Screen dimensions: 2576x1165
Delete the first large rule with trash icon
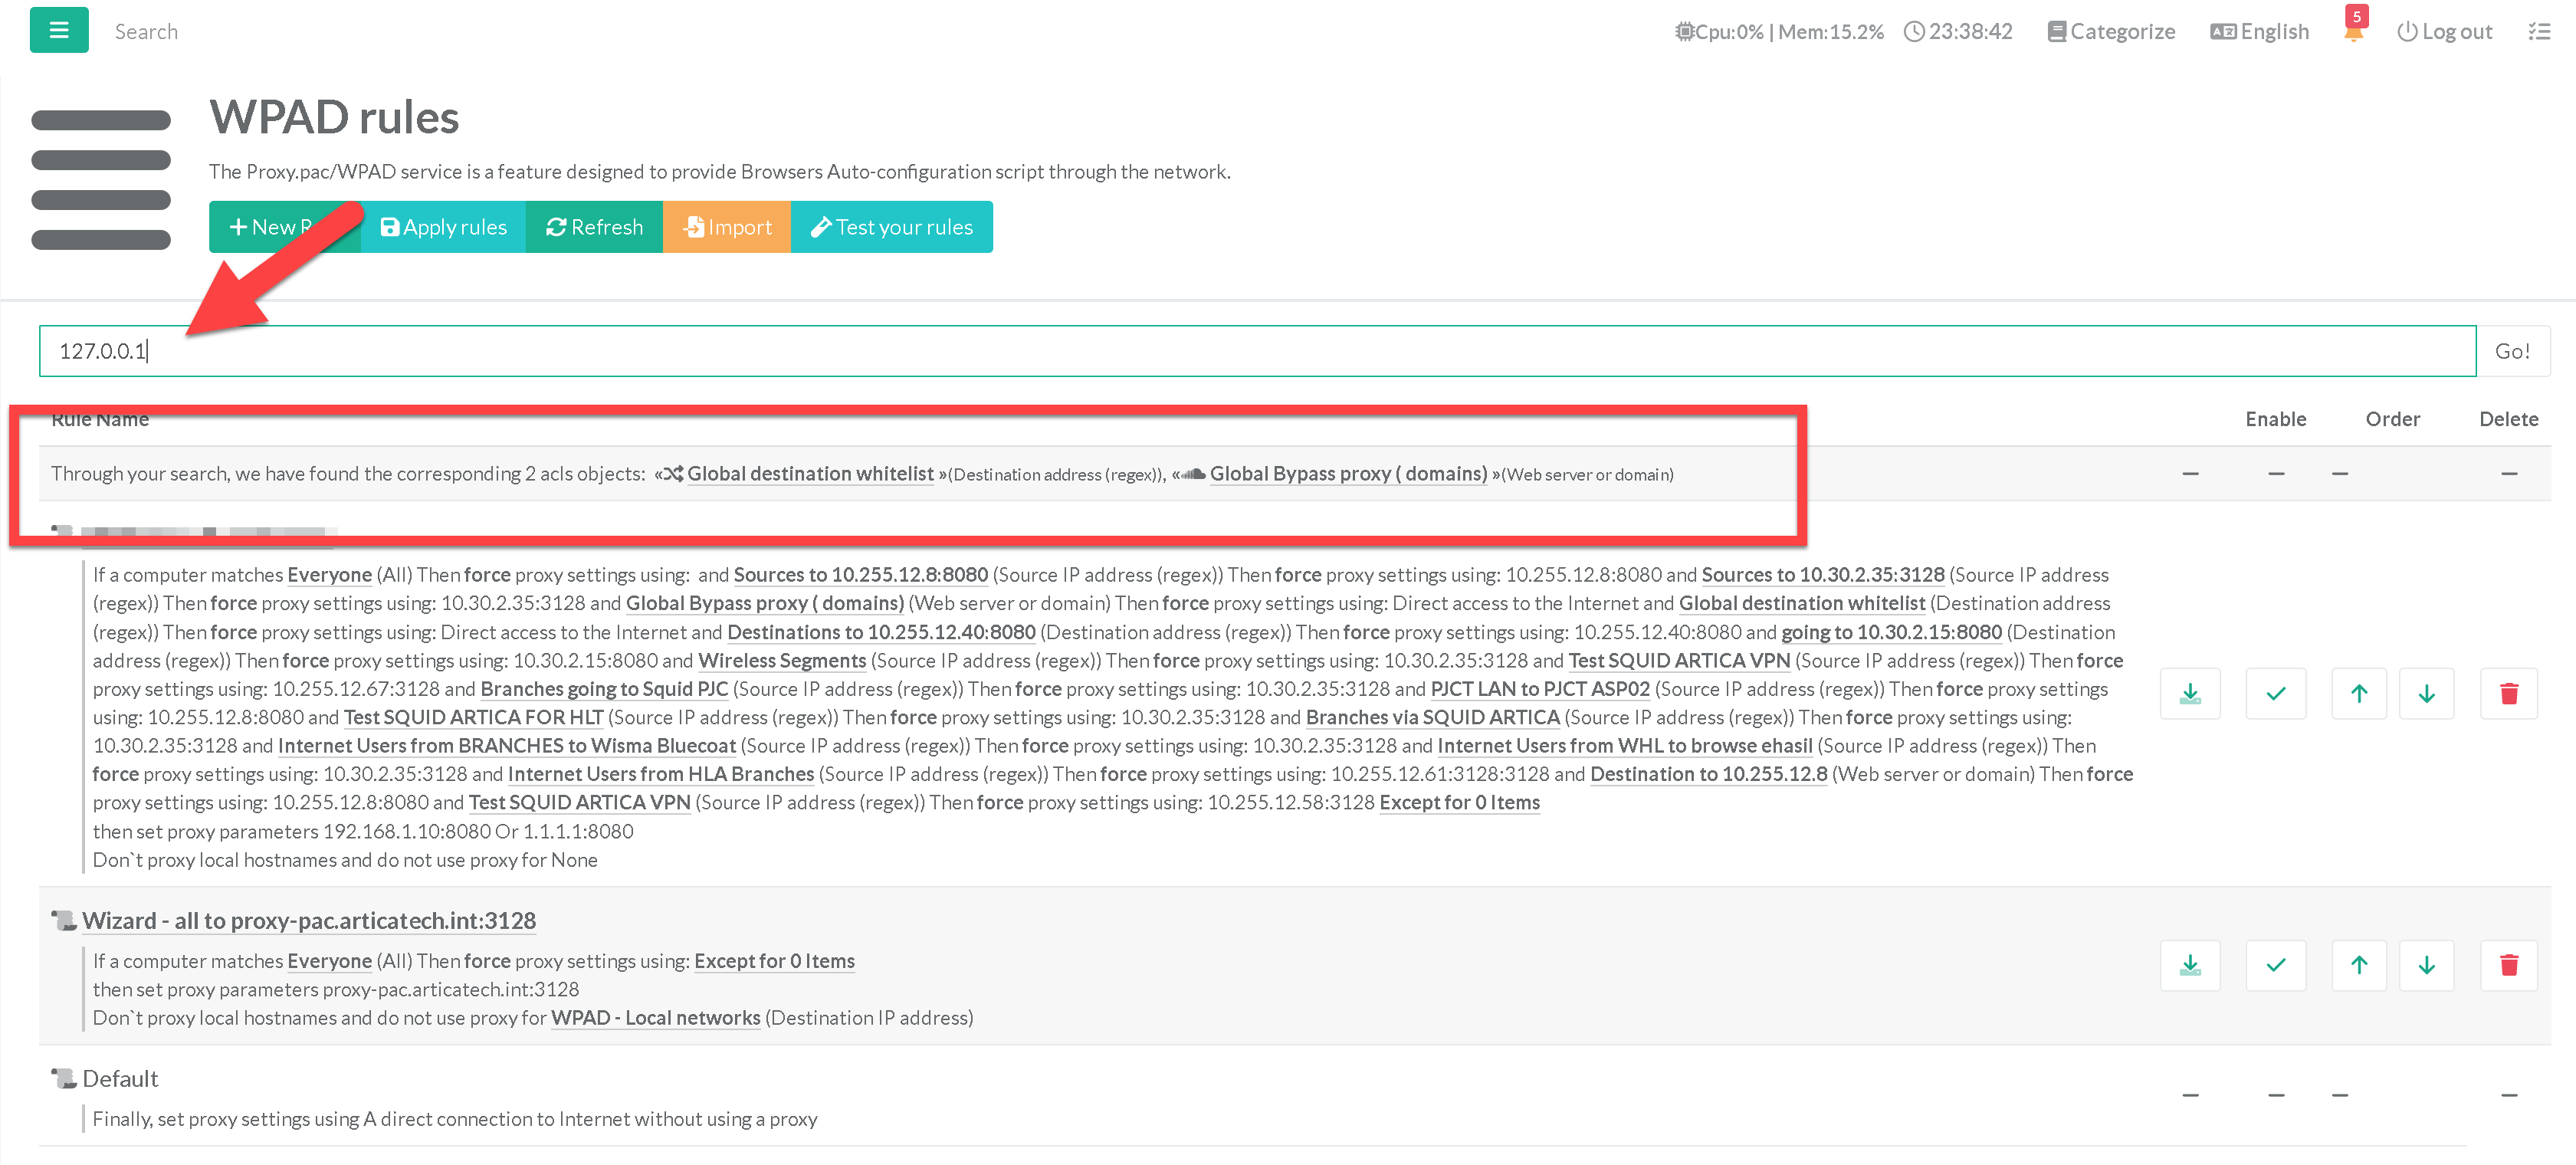coord(2508,693)
